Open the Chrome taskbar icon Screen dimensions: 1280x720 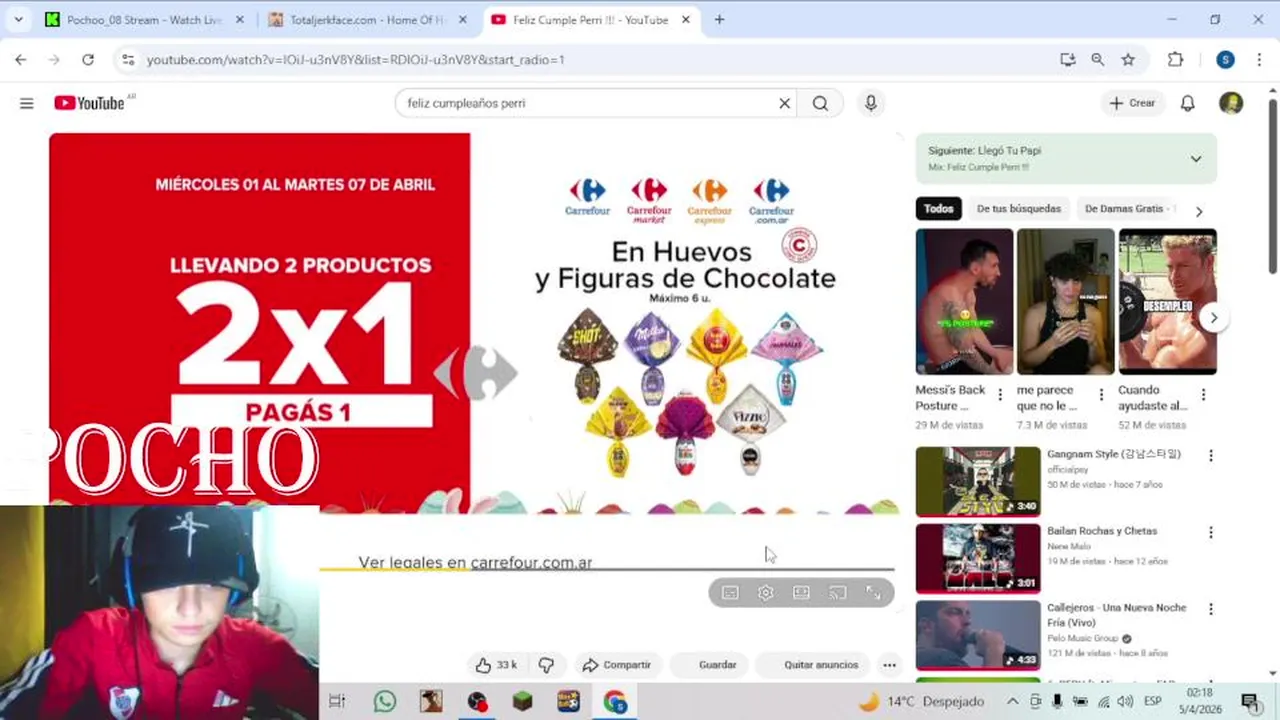tap(615, 702)
